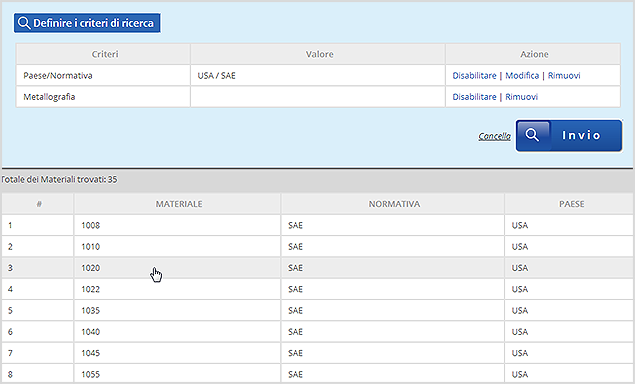Open material 1022

coord(90,289)
